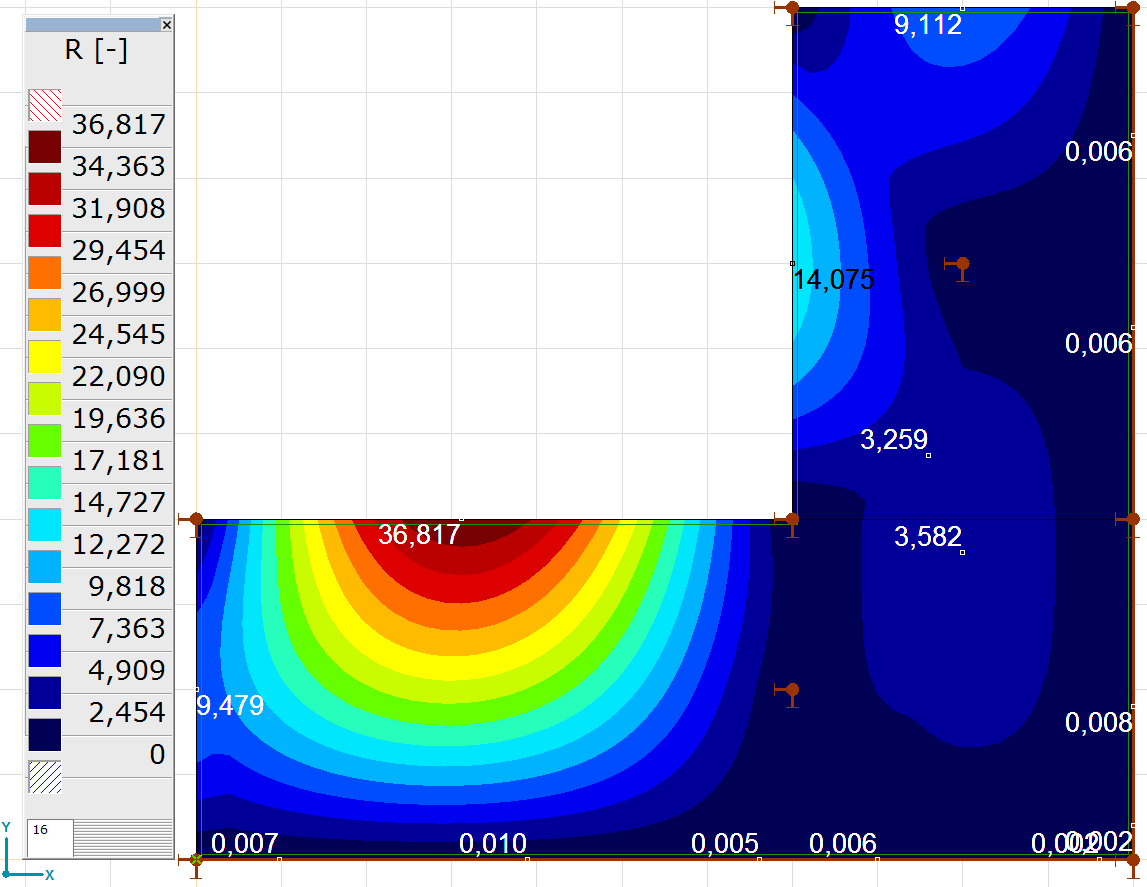Select the 14,075 value label
This screenshot has width=1147, height=887.
tap(835, 281)
